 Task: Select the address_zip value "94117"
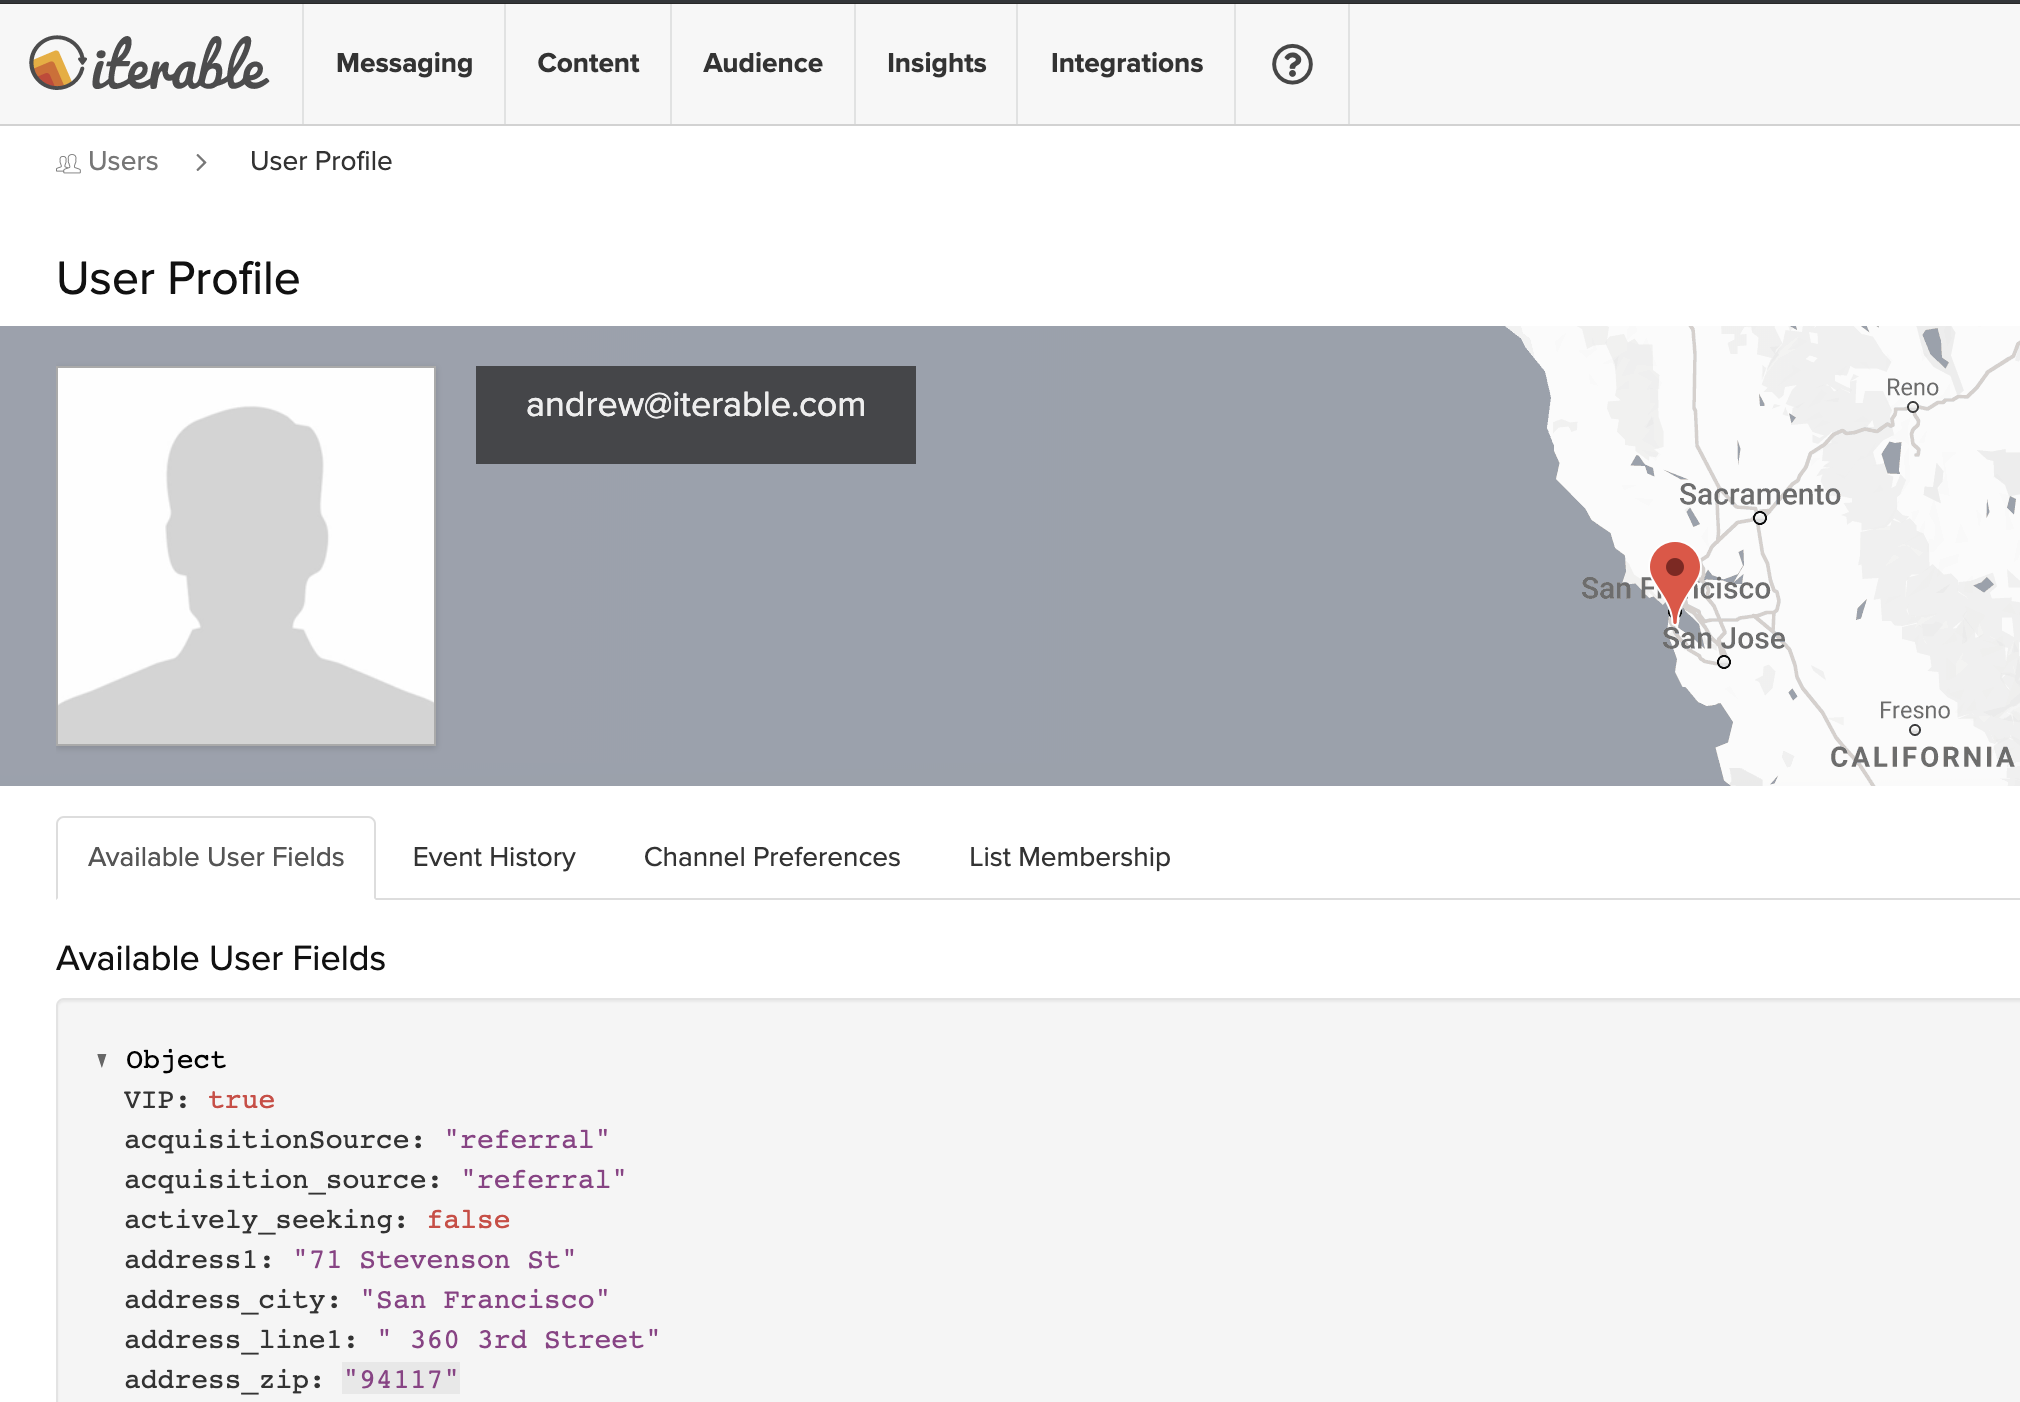pos(401,1379)
